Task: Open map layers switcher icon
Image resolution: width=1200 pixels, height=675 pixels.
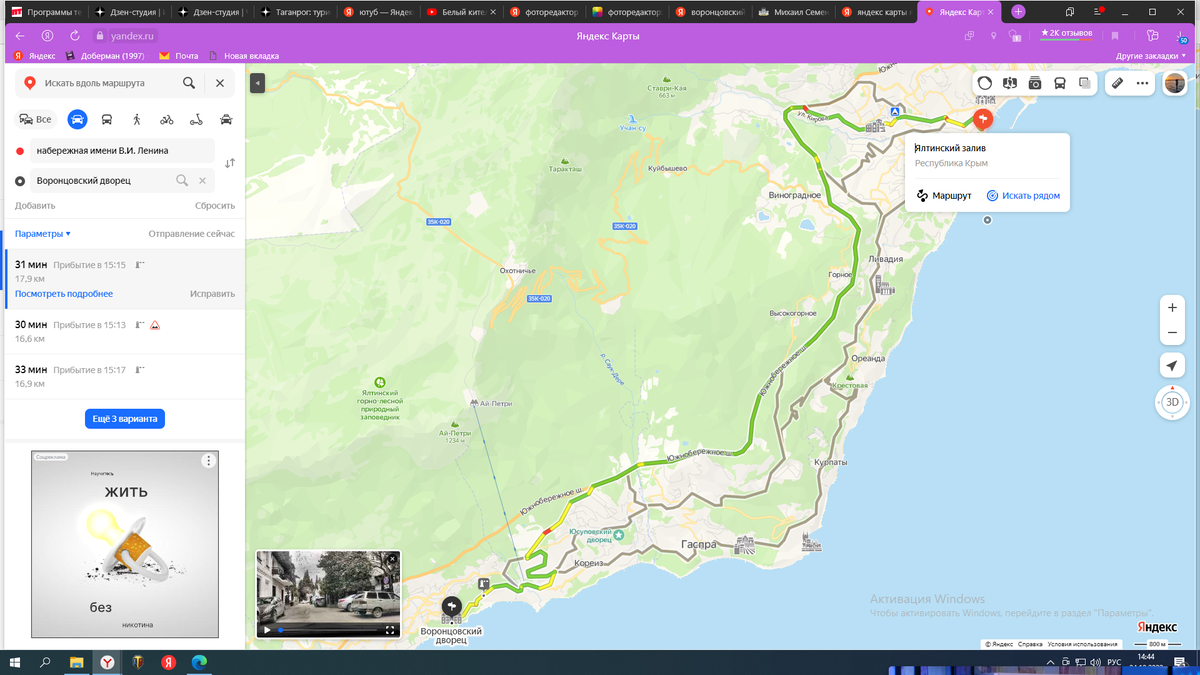Action: coord(1085,84)
